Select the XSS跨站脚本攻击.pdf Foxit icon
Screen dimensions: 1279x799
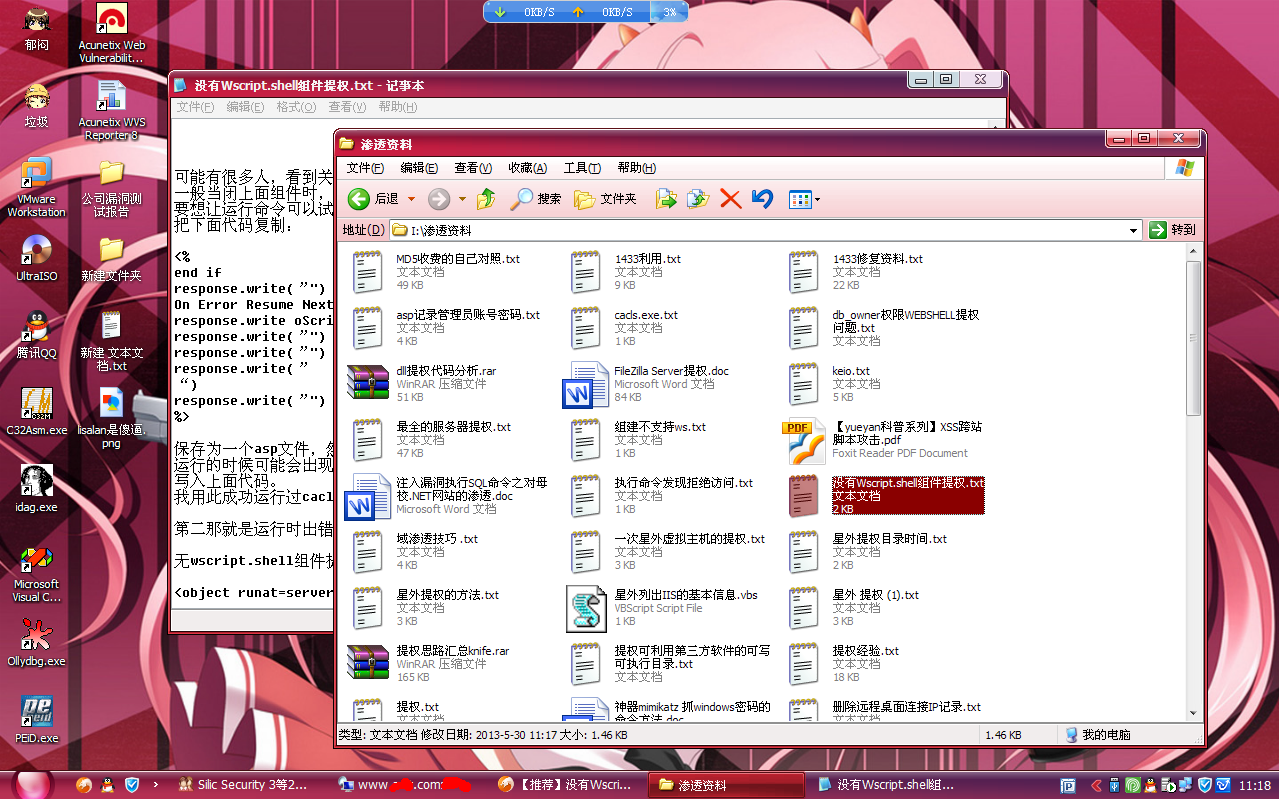click(x=803, y=441)
